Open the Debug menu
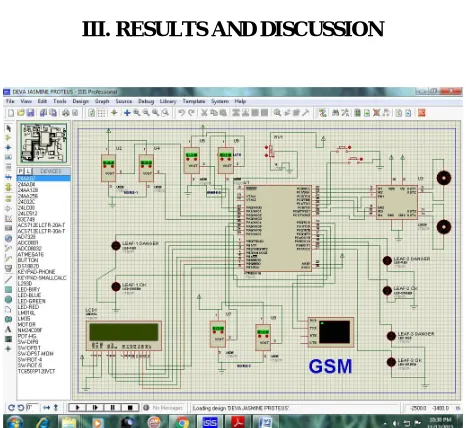This screenshot has height=428, width=466. 146,101
